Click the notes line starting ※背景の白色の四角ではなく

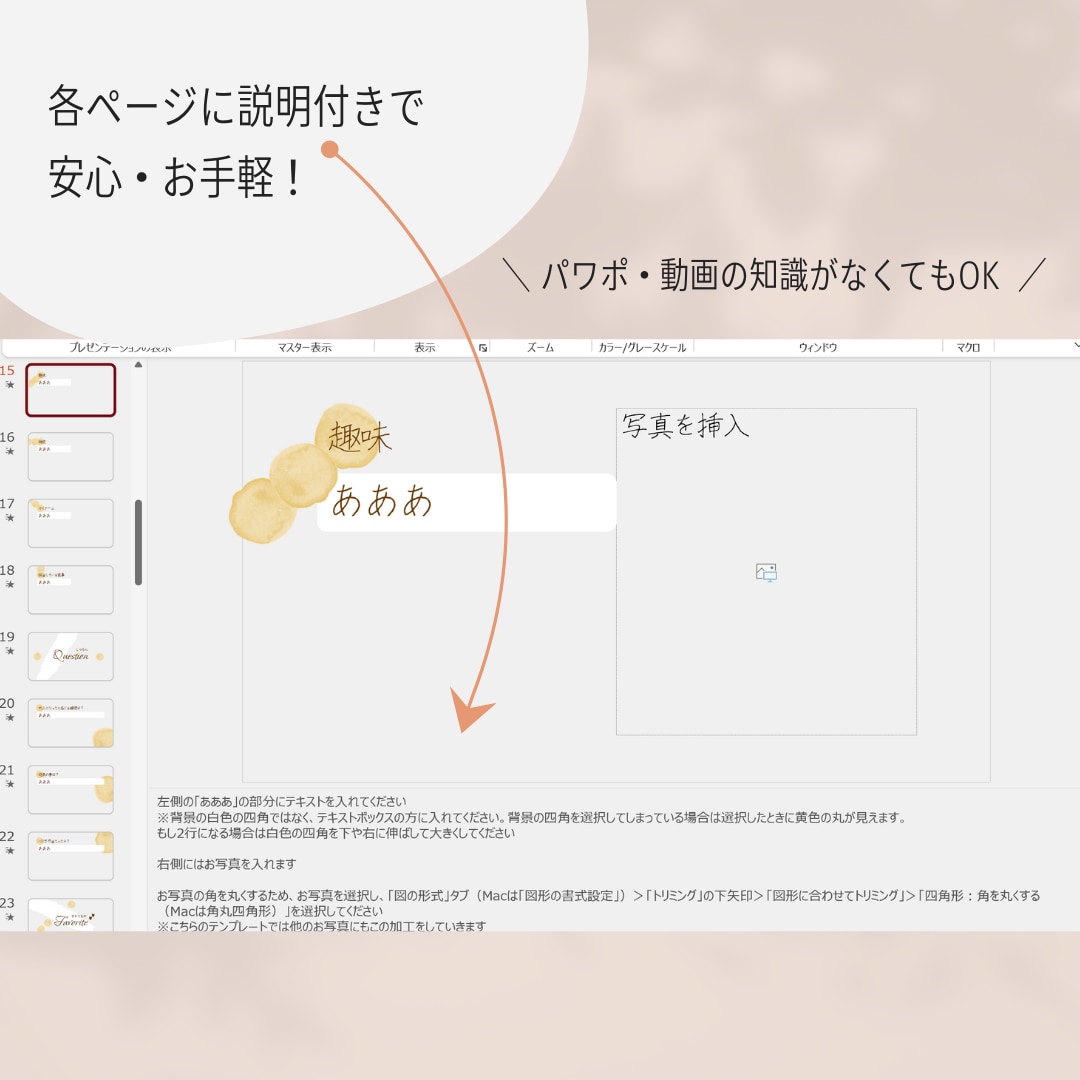[x=531, y=818]
